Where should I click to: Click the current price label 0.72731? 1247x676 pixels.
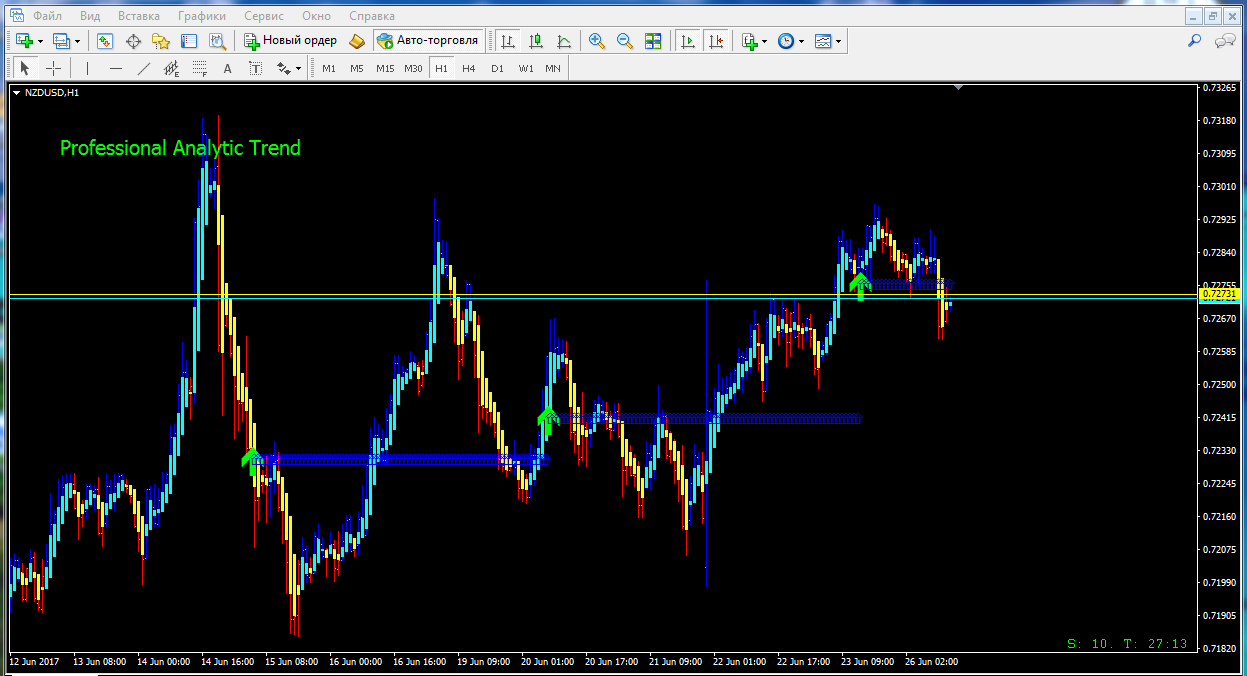tap(1219, 295)
